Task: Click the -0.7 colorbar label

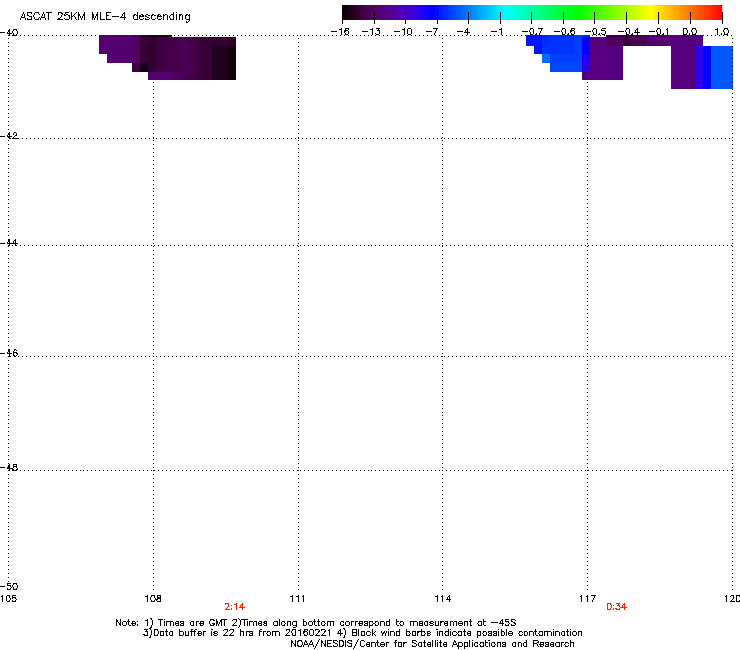Action: point(532,32)
